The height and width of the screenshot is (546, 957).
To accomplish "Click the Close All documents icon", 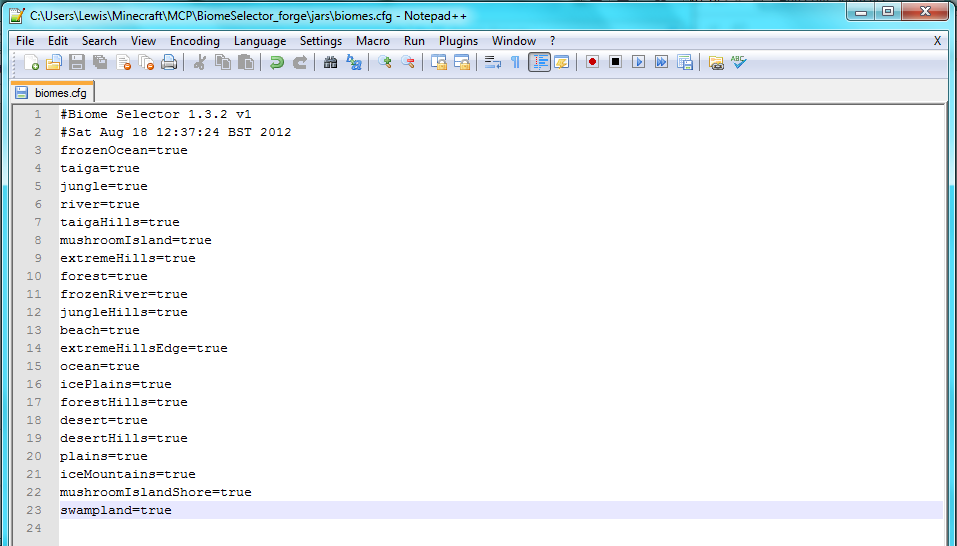I will [x=146, y=62].
